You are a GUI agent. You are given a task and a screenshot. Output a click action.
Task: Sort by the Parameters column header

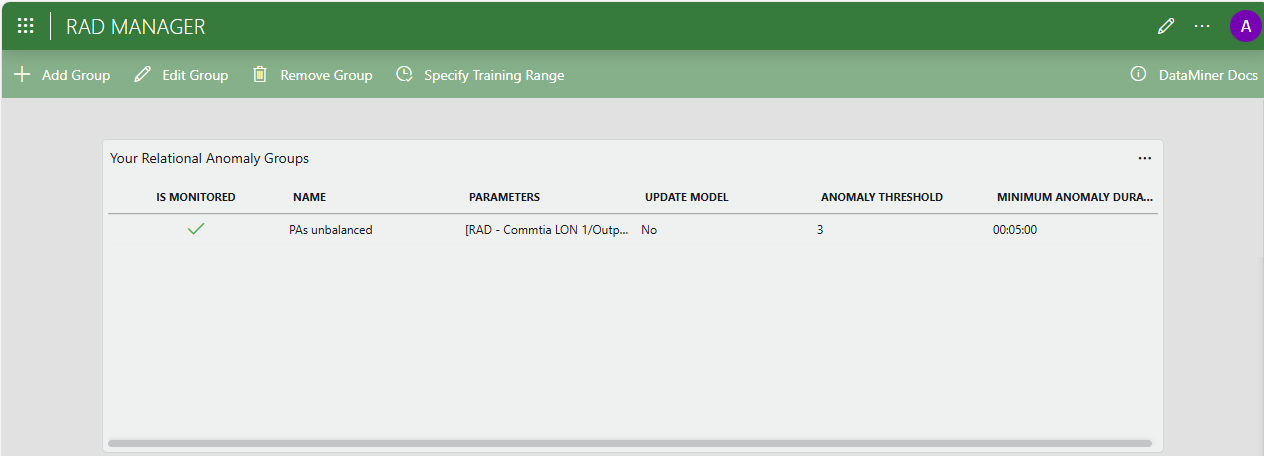click(x=504, y=197)
